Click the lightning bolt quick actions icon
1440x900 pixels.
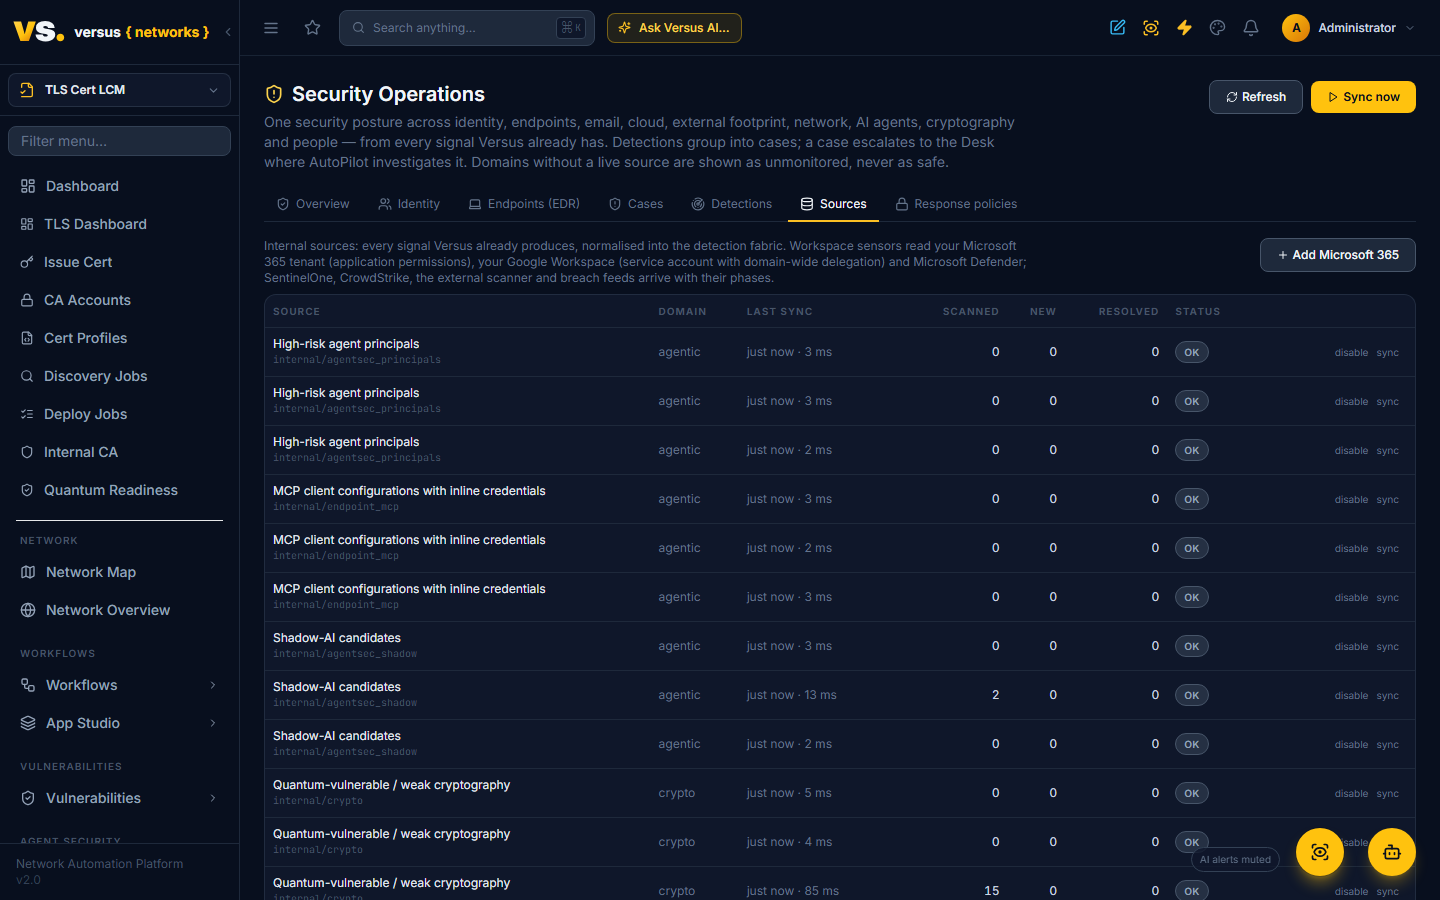[x=1184, y=28]
